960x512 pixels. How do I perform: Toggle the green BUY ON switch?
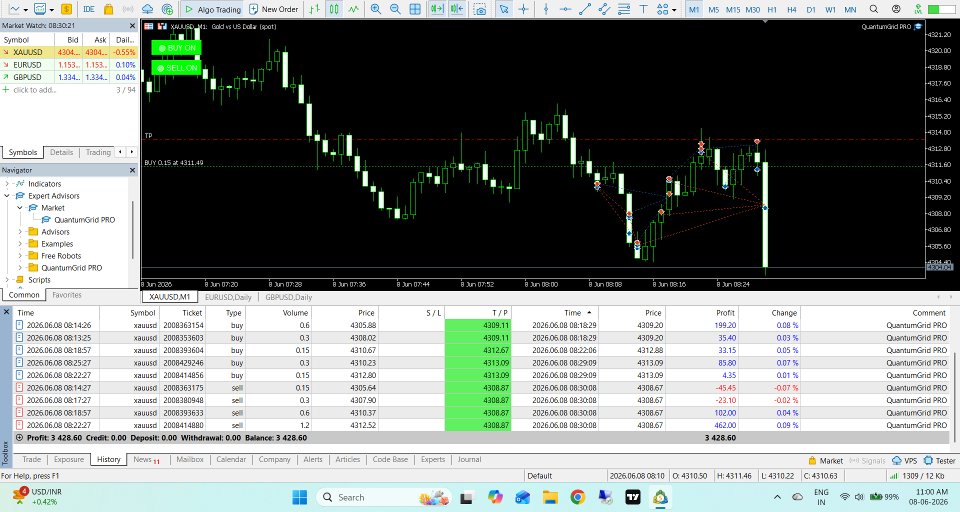176,48
